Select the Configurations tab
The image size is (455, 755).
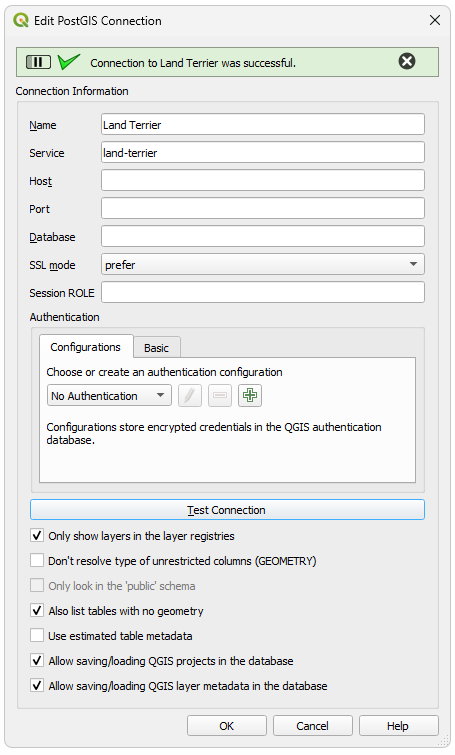[x=86, y=347]
